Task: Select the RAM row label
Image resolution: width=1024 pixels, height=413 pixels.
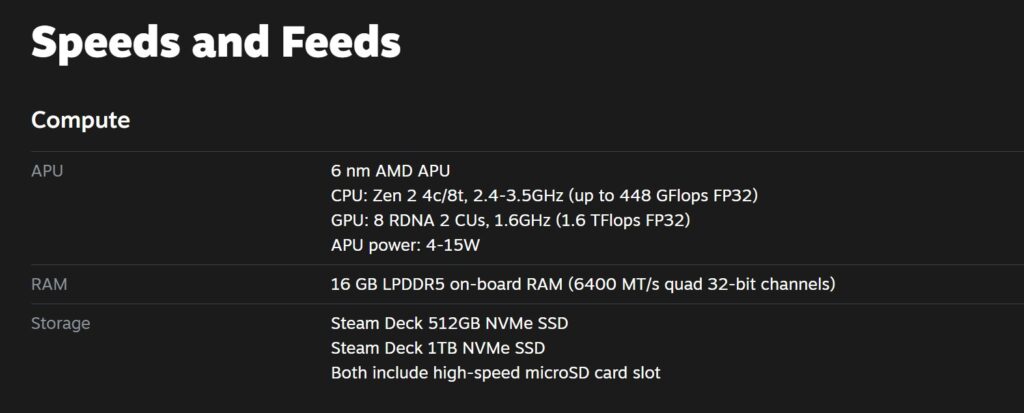Action: [x=49, y=285]
